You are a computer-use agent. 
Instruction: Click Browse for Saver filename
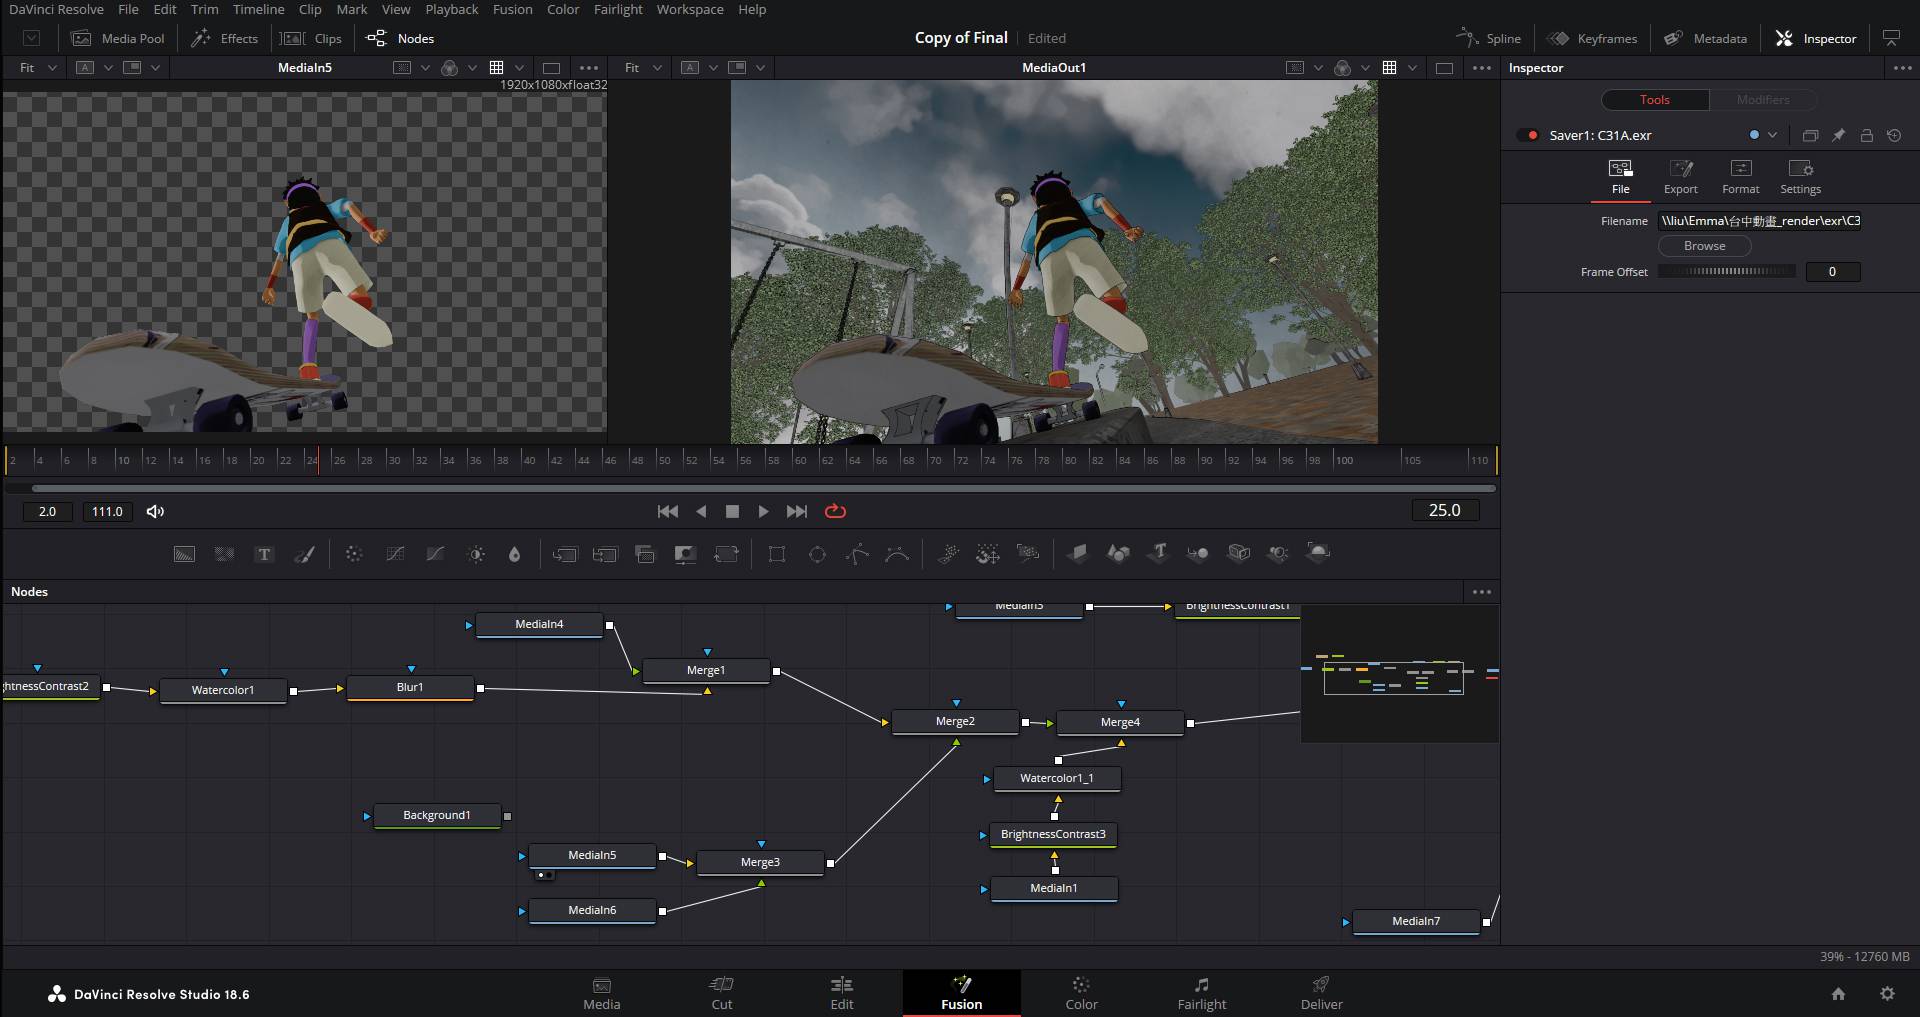click(1704, 246)
